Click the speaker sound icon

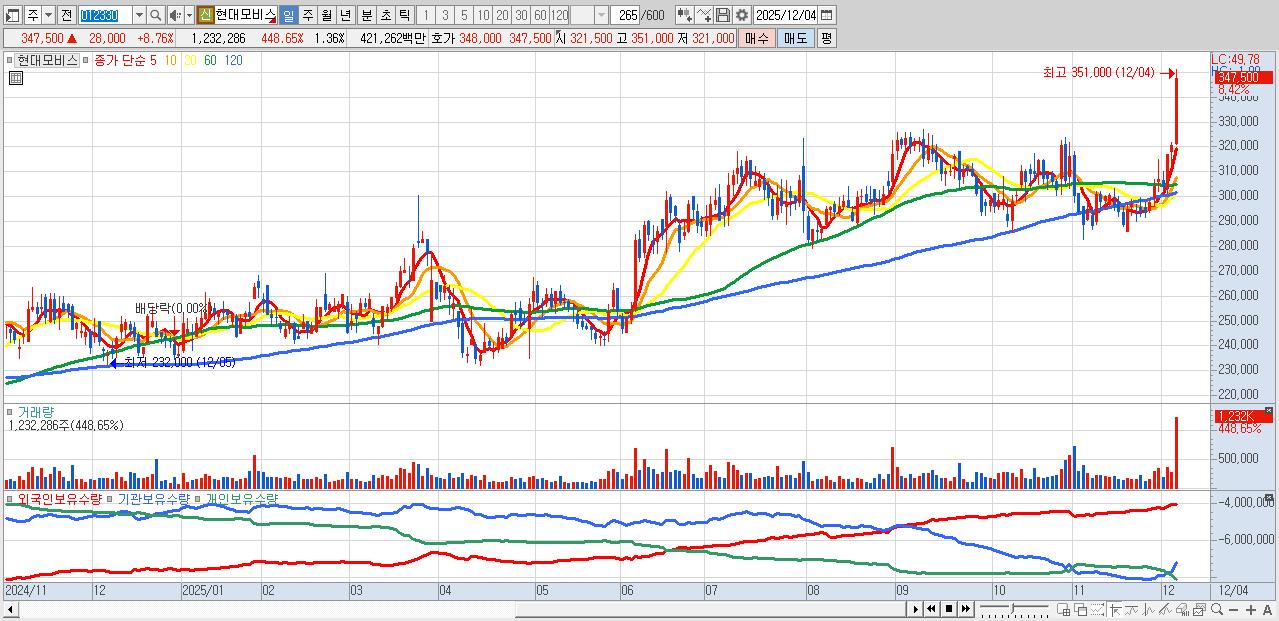(x=175, y=15)
